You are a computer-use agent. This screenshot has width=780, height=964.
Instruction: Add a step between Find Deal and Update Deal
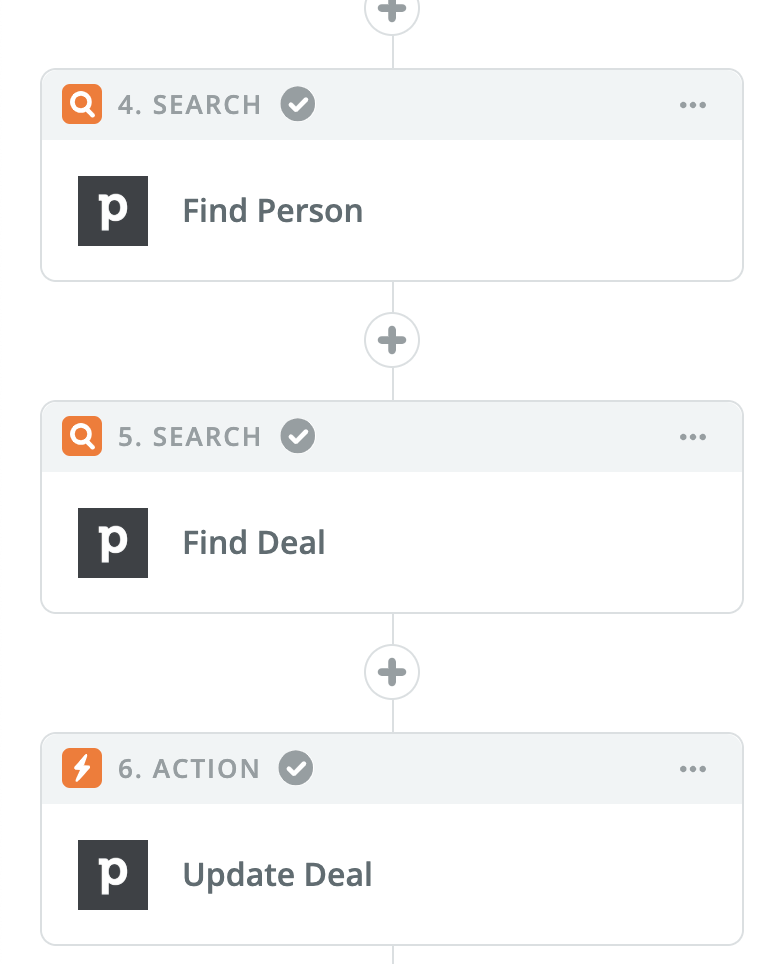pyautogui.click(x=392, y=672)
